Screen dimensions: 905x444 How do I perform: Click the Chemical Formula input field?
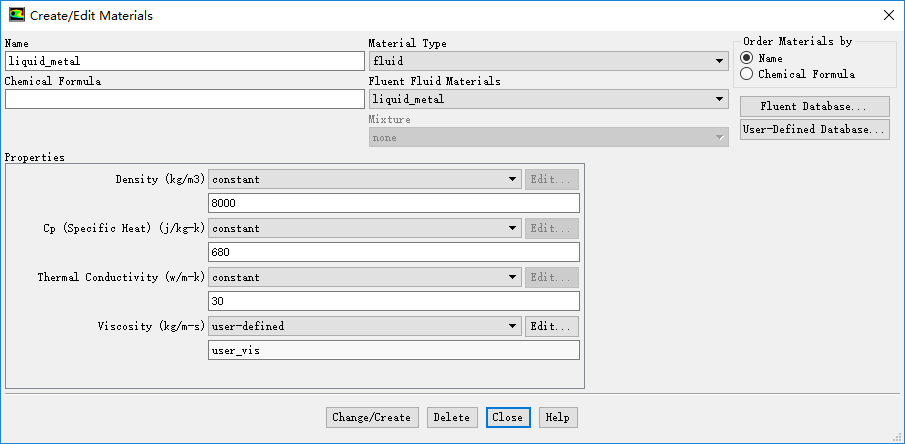tap(185, 99)
